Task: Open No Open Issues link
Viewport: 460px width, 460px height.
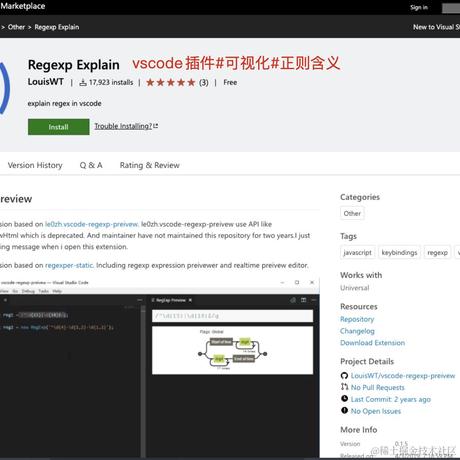Action: pyautogui.click(x=376, y=411)
